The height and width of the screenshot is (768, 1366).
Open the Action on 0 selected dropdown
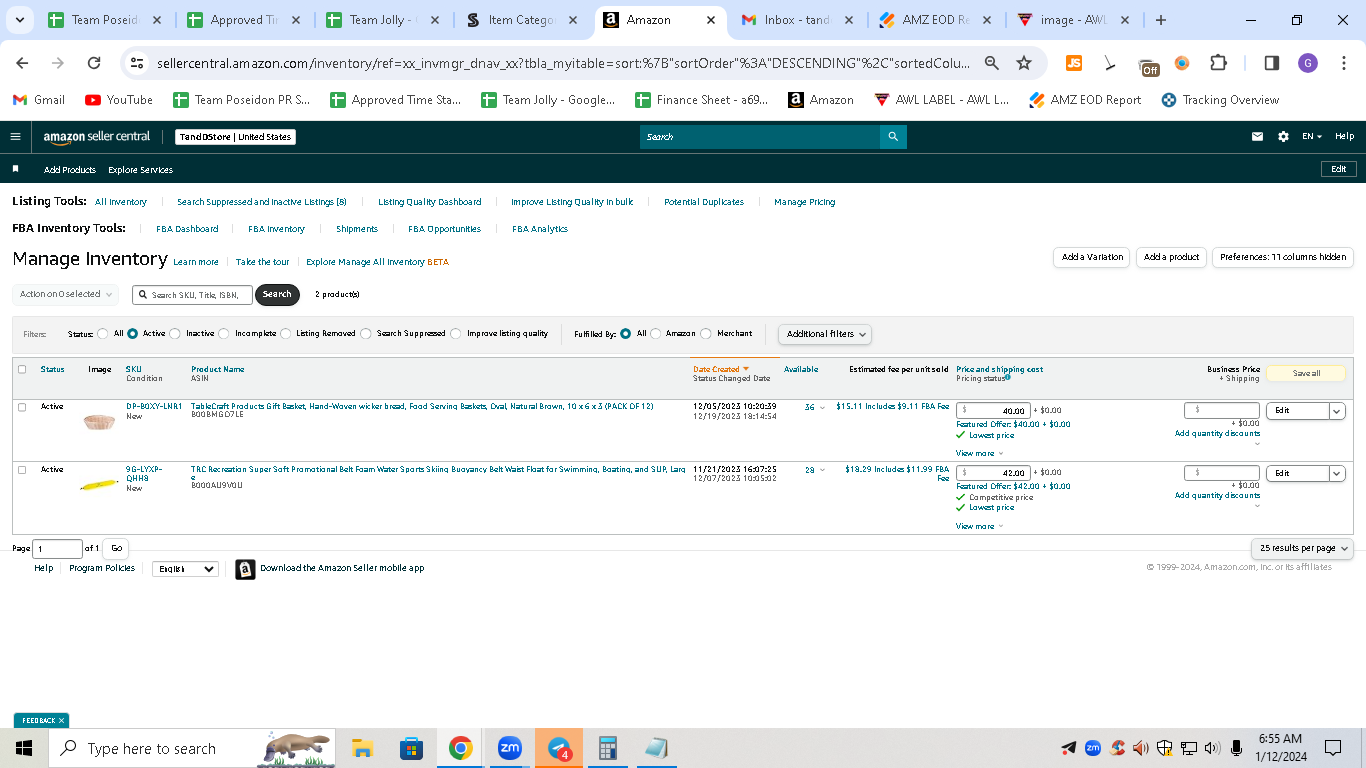point(65,294)
